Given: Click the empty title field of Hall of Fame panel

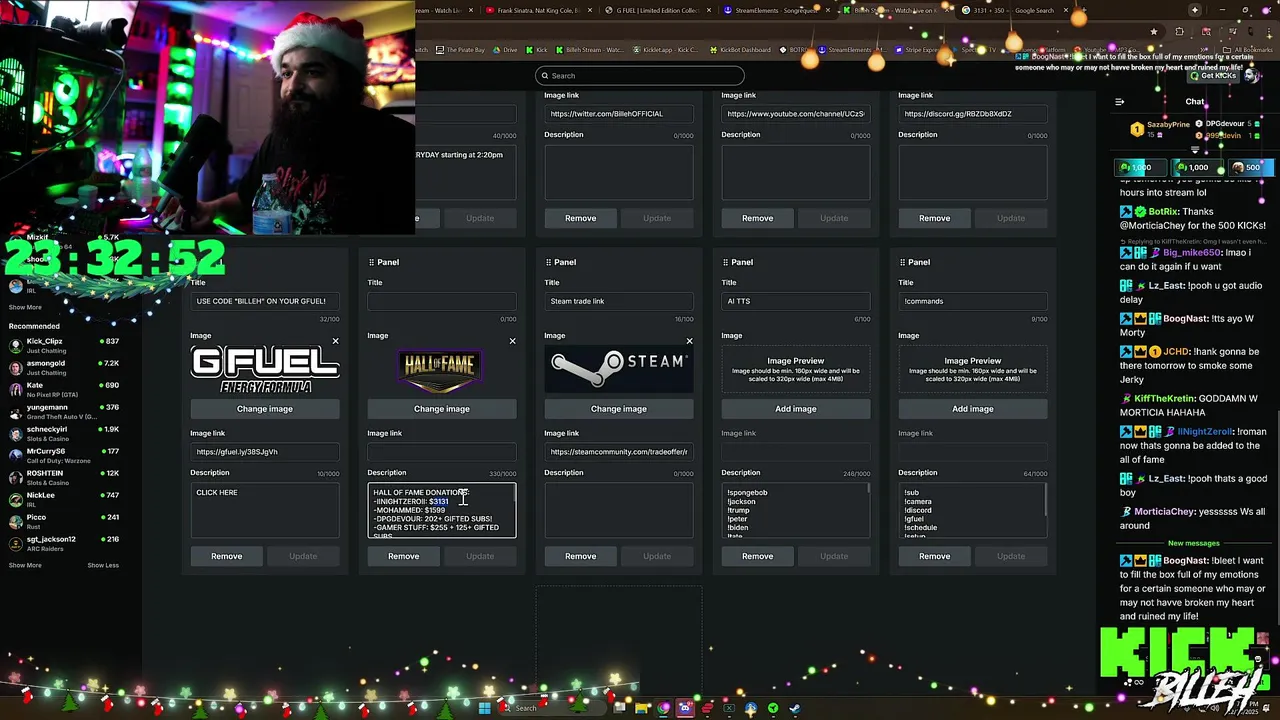Looking at the screenshot, I should (x=442, y=301).
